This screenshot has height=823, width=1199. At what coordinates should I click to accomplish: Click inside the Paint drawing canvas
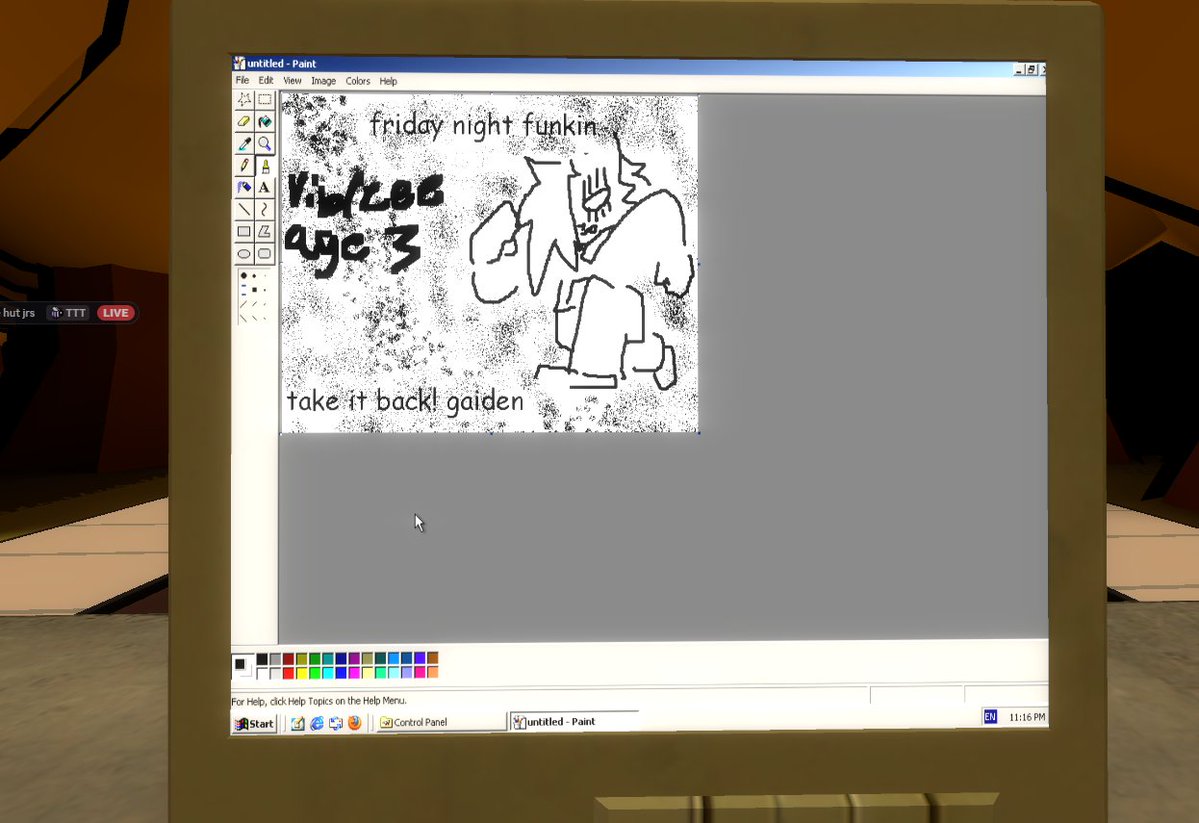(489, 263)
